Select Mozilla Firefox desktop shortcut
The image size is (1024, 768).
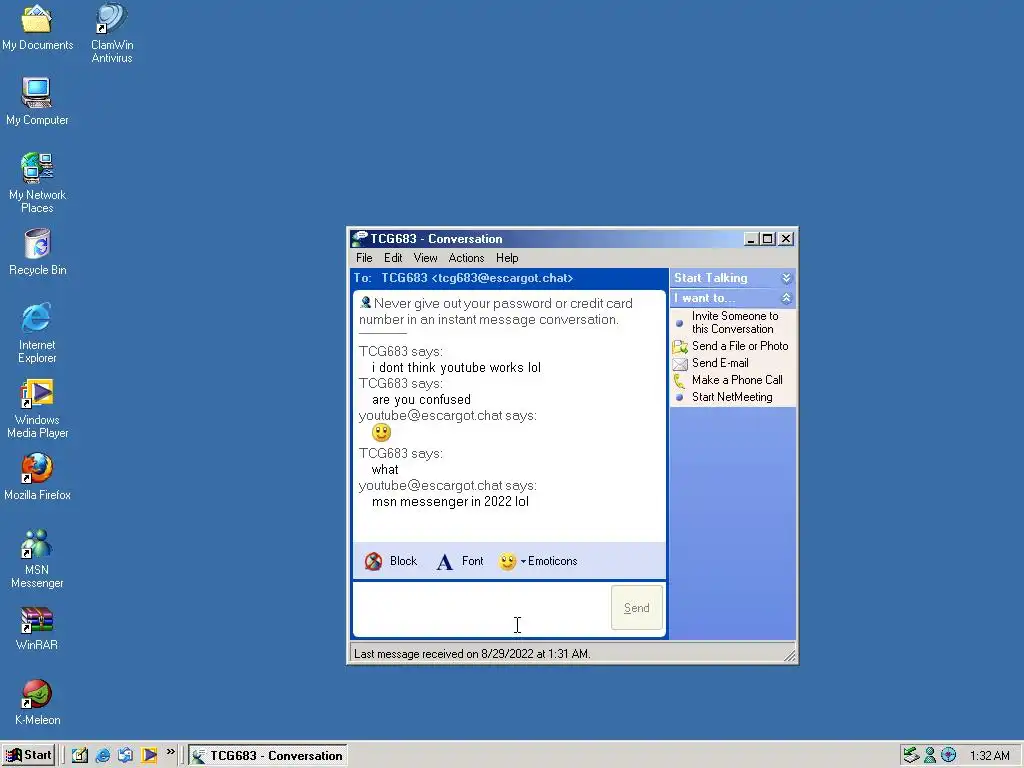pos(37,477)
